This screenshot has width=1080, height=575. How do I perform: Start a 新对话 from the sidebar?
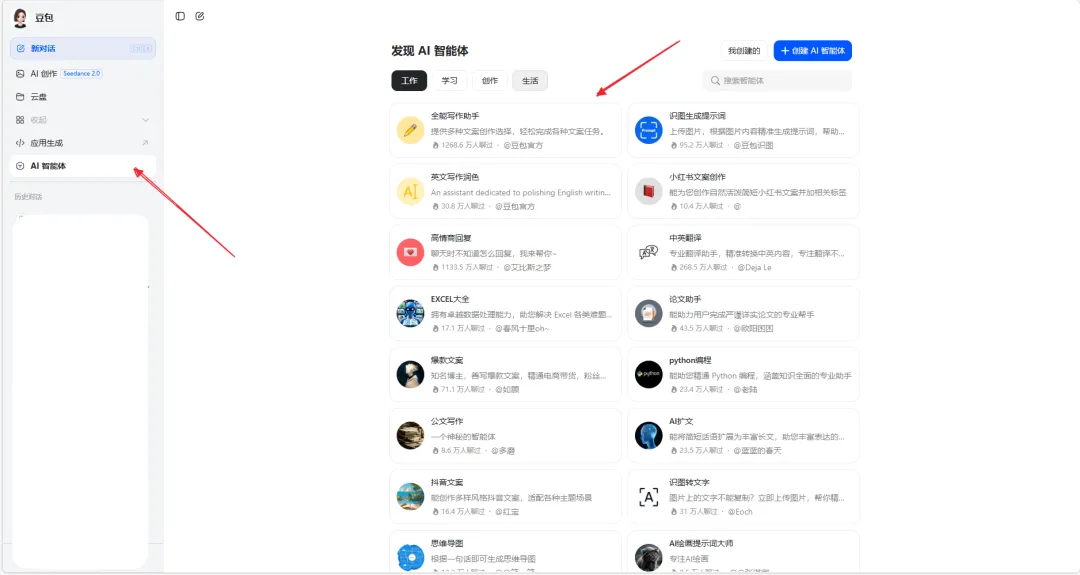click(83, 48)
